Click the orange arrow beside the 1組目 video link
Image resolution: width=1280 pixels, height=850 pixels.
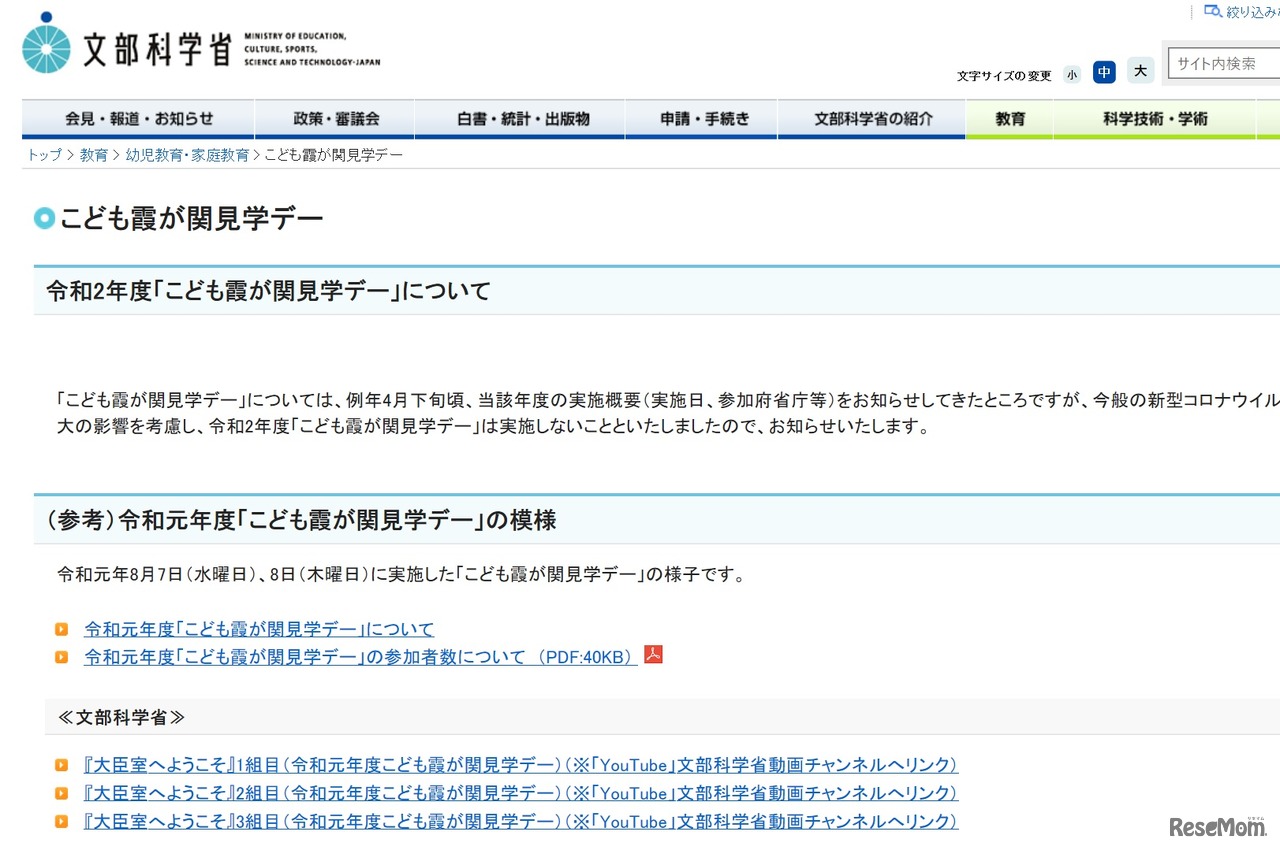point(63,765)
